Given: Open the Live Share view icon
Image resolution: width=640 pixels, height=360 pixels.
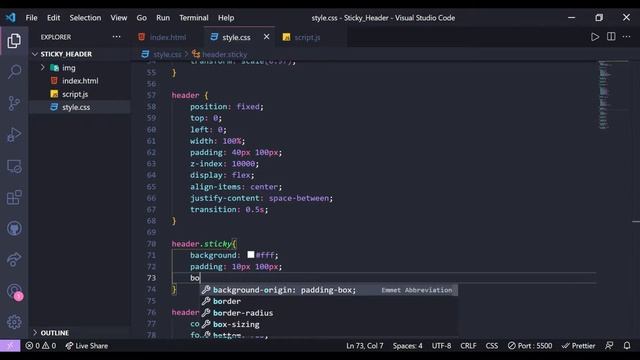Looking at the screenshot, I should point(14,259).
